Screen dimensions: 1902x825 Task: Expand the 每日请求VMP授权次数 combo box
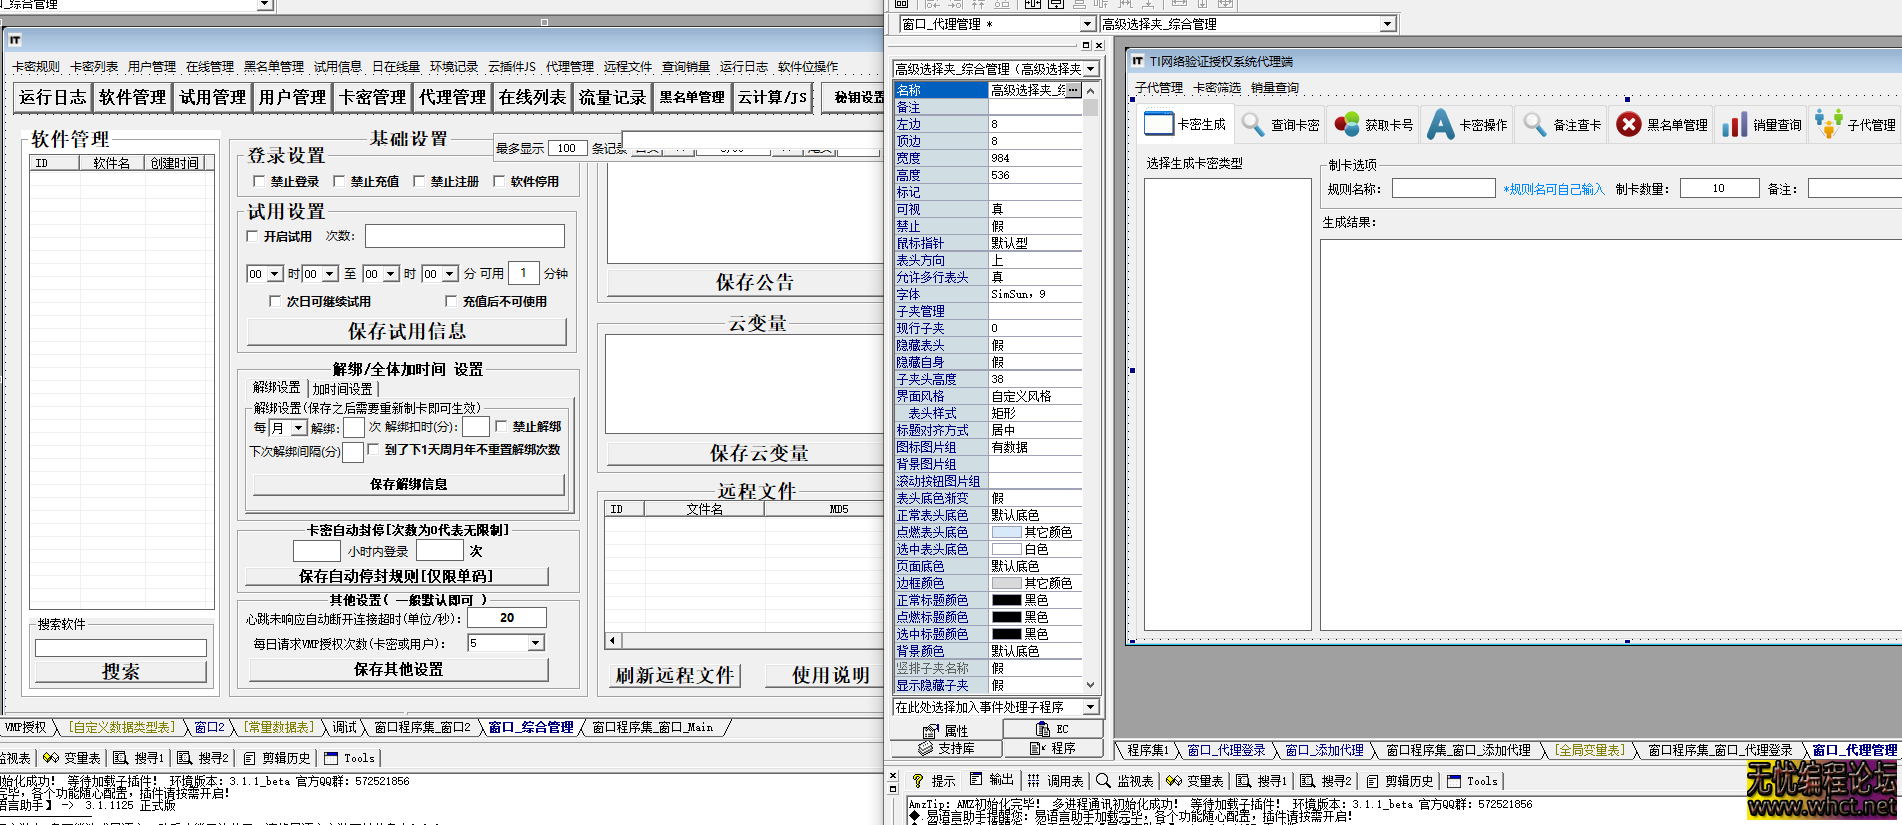[536, 643]
